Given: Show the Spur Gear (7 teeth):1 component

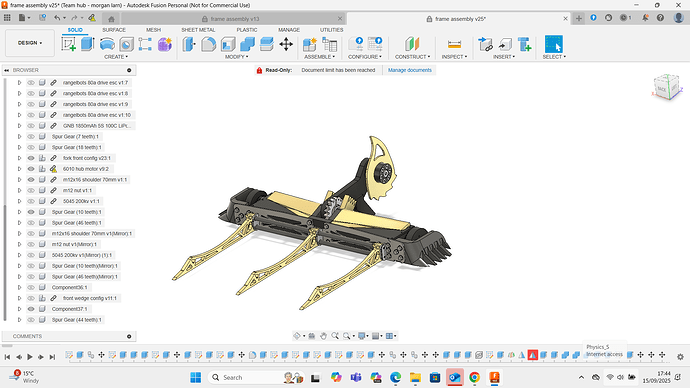Looking at the screenshot, I should coord(31,136).
